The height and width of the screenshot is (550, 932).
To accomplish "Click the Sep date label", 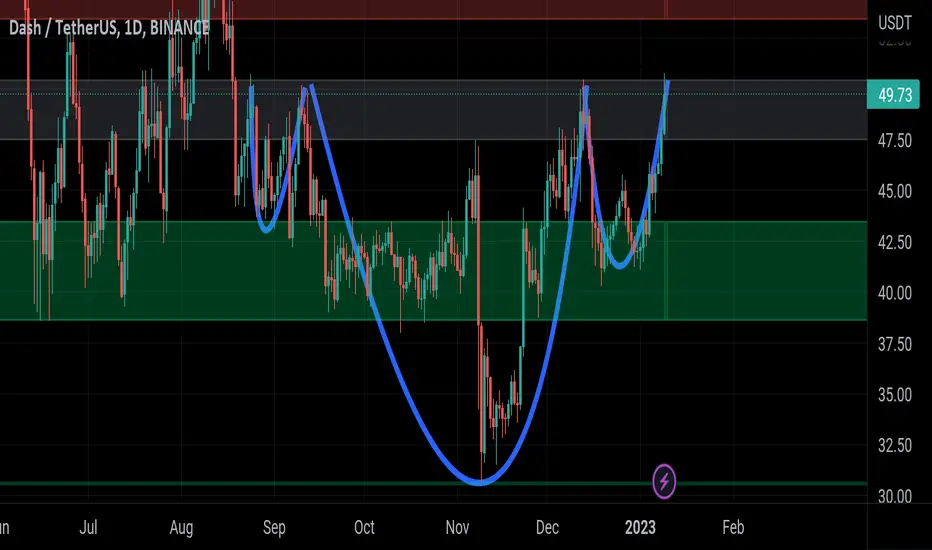I will click(x=274, y=528).
